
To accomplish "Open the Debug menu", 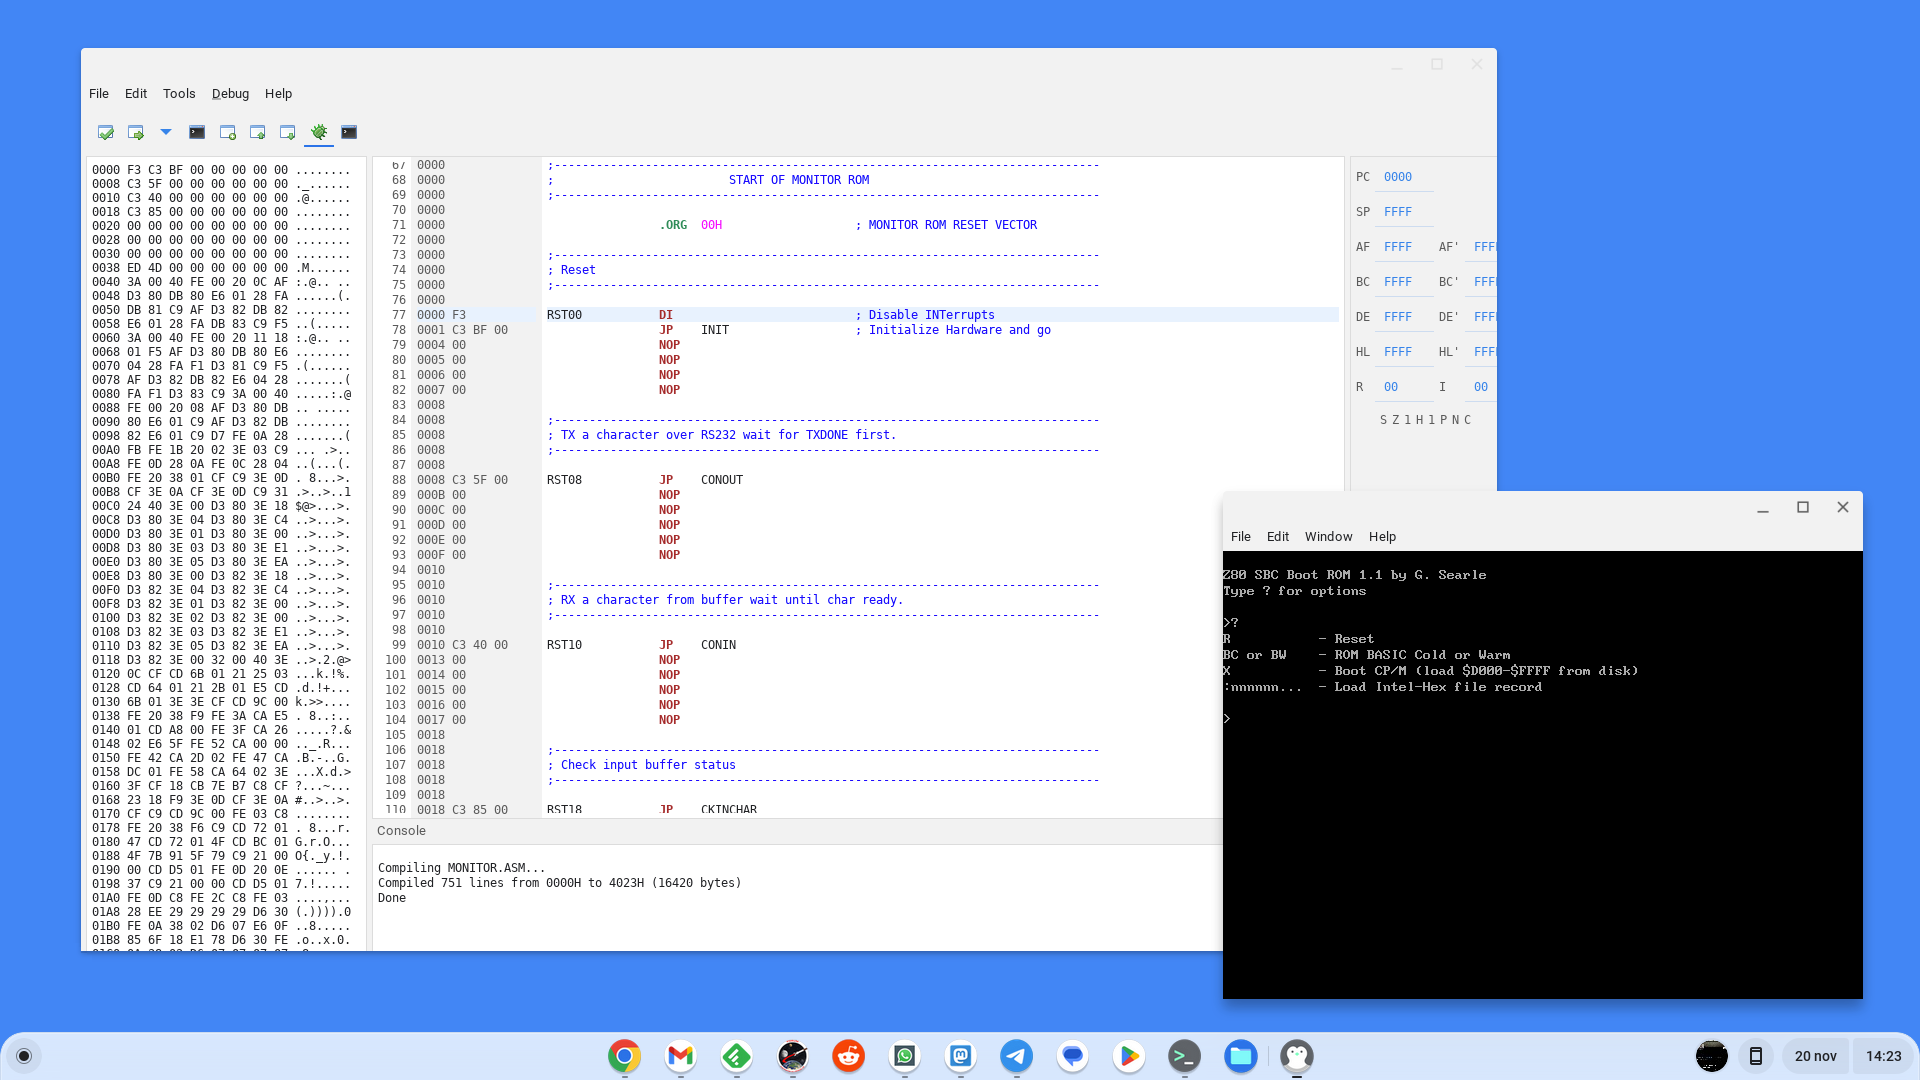I will pyautogui.click(x=230, y=94).
